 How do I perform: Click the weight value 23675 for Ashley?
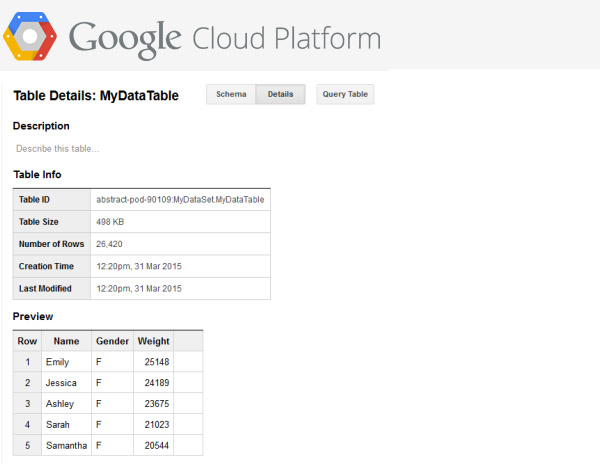[x=156, y=404]
